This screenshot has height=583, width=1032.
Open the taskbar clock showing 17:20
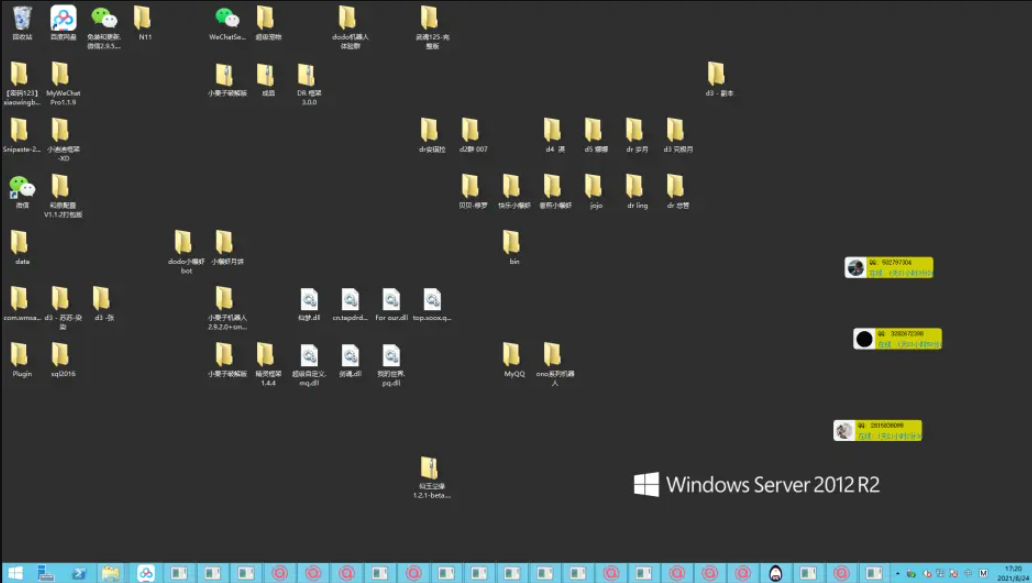click(x=1013, y=573)
